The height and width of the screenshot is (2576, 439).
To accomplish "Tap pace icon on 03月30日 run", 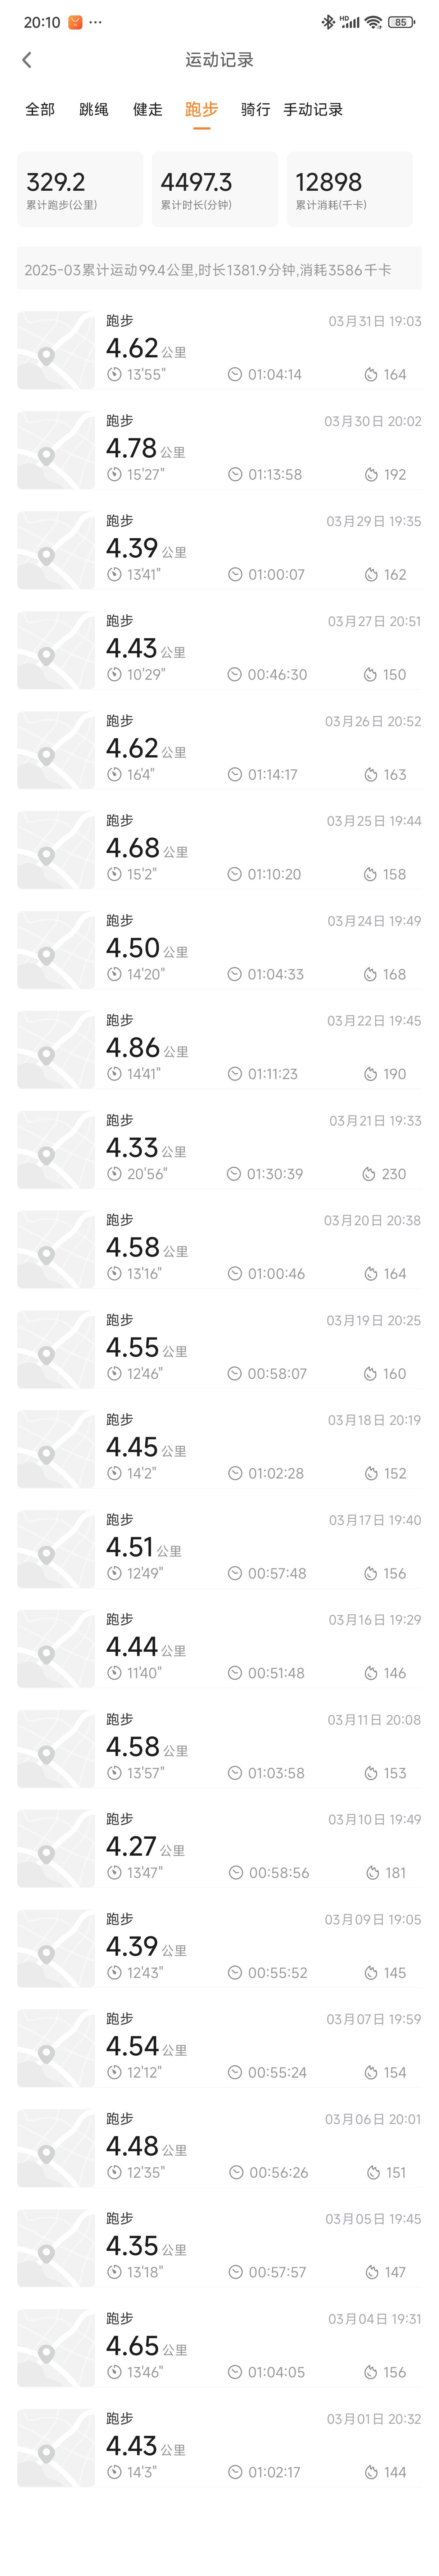I will 114,474.
